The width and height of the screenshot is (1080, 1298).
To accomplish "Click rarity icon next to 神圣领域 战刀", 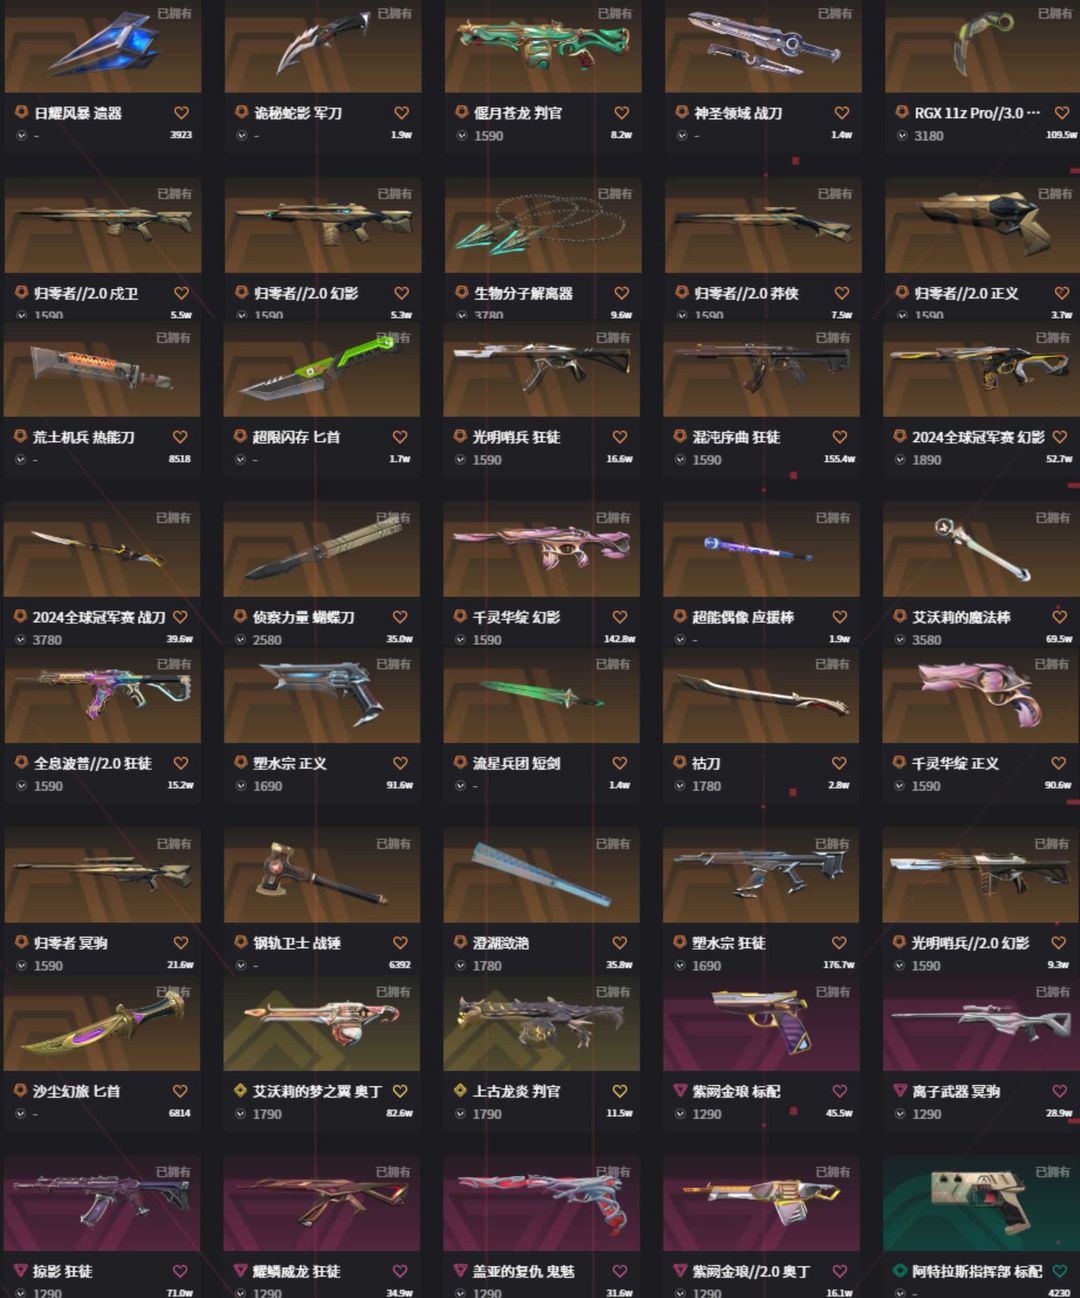I will pyautogui.click(x=681, y=113).
